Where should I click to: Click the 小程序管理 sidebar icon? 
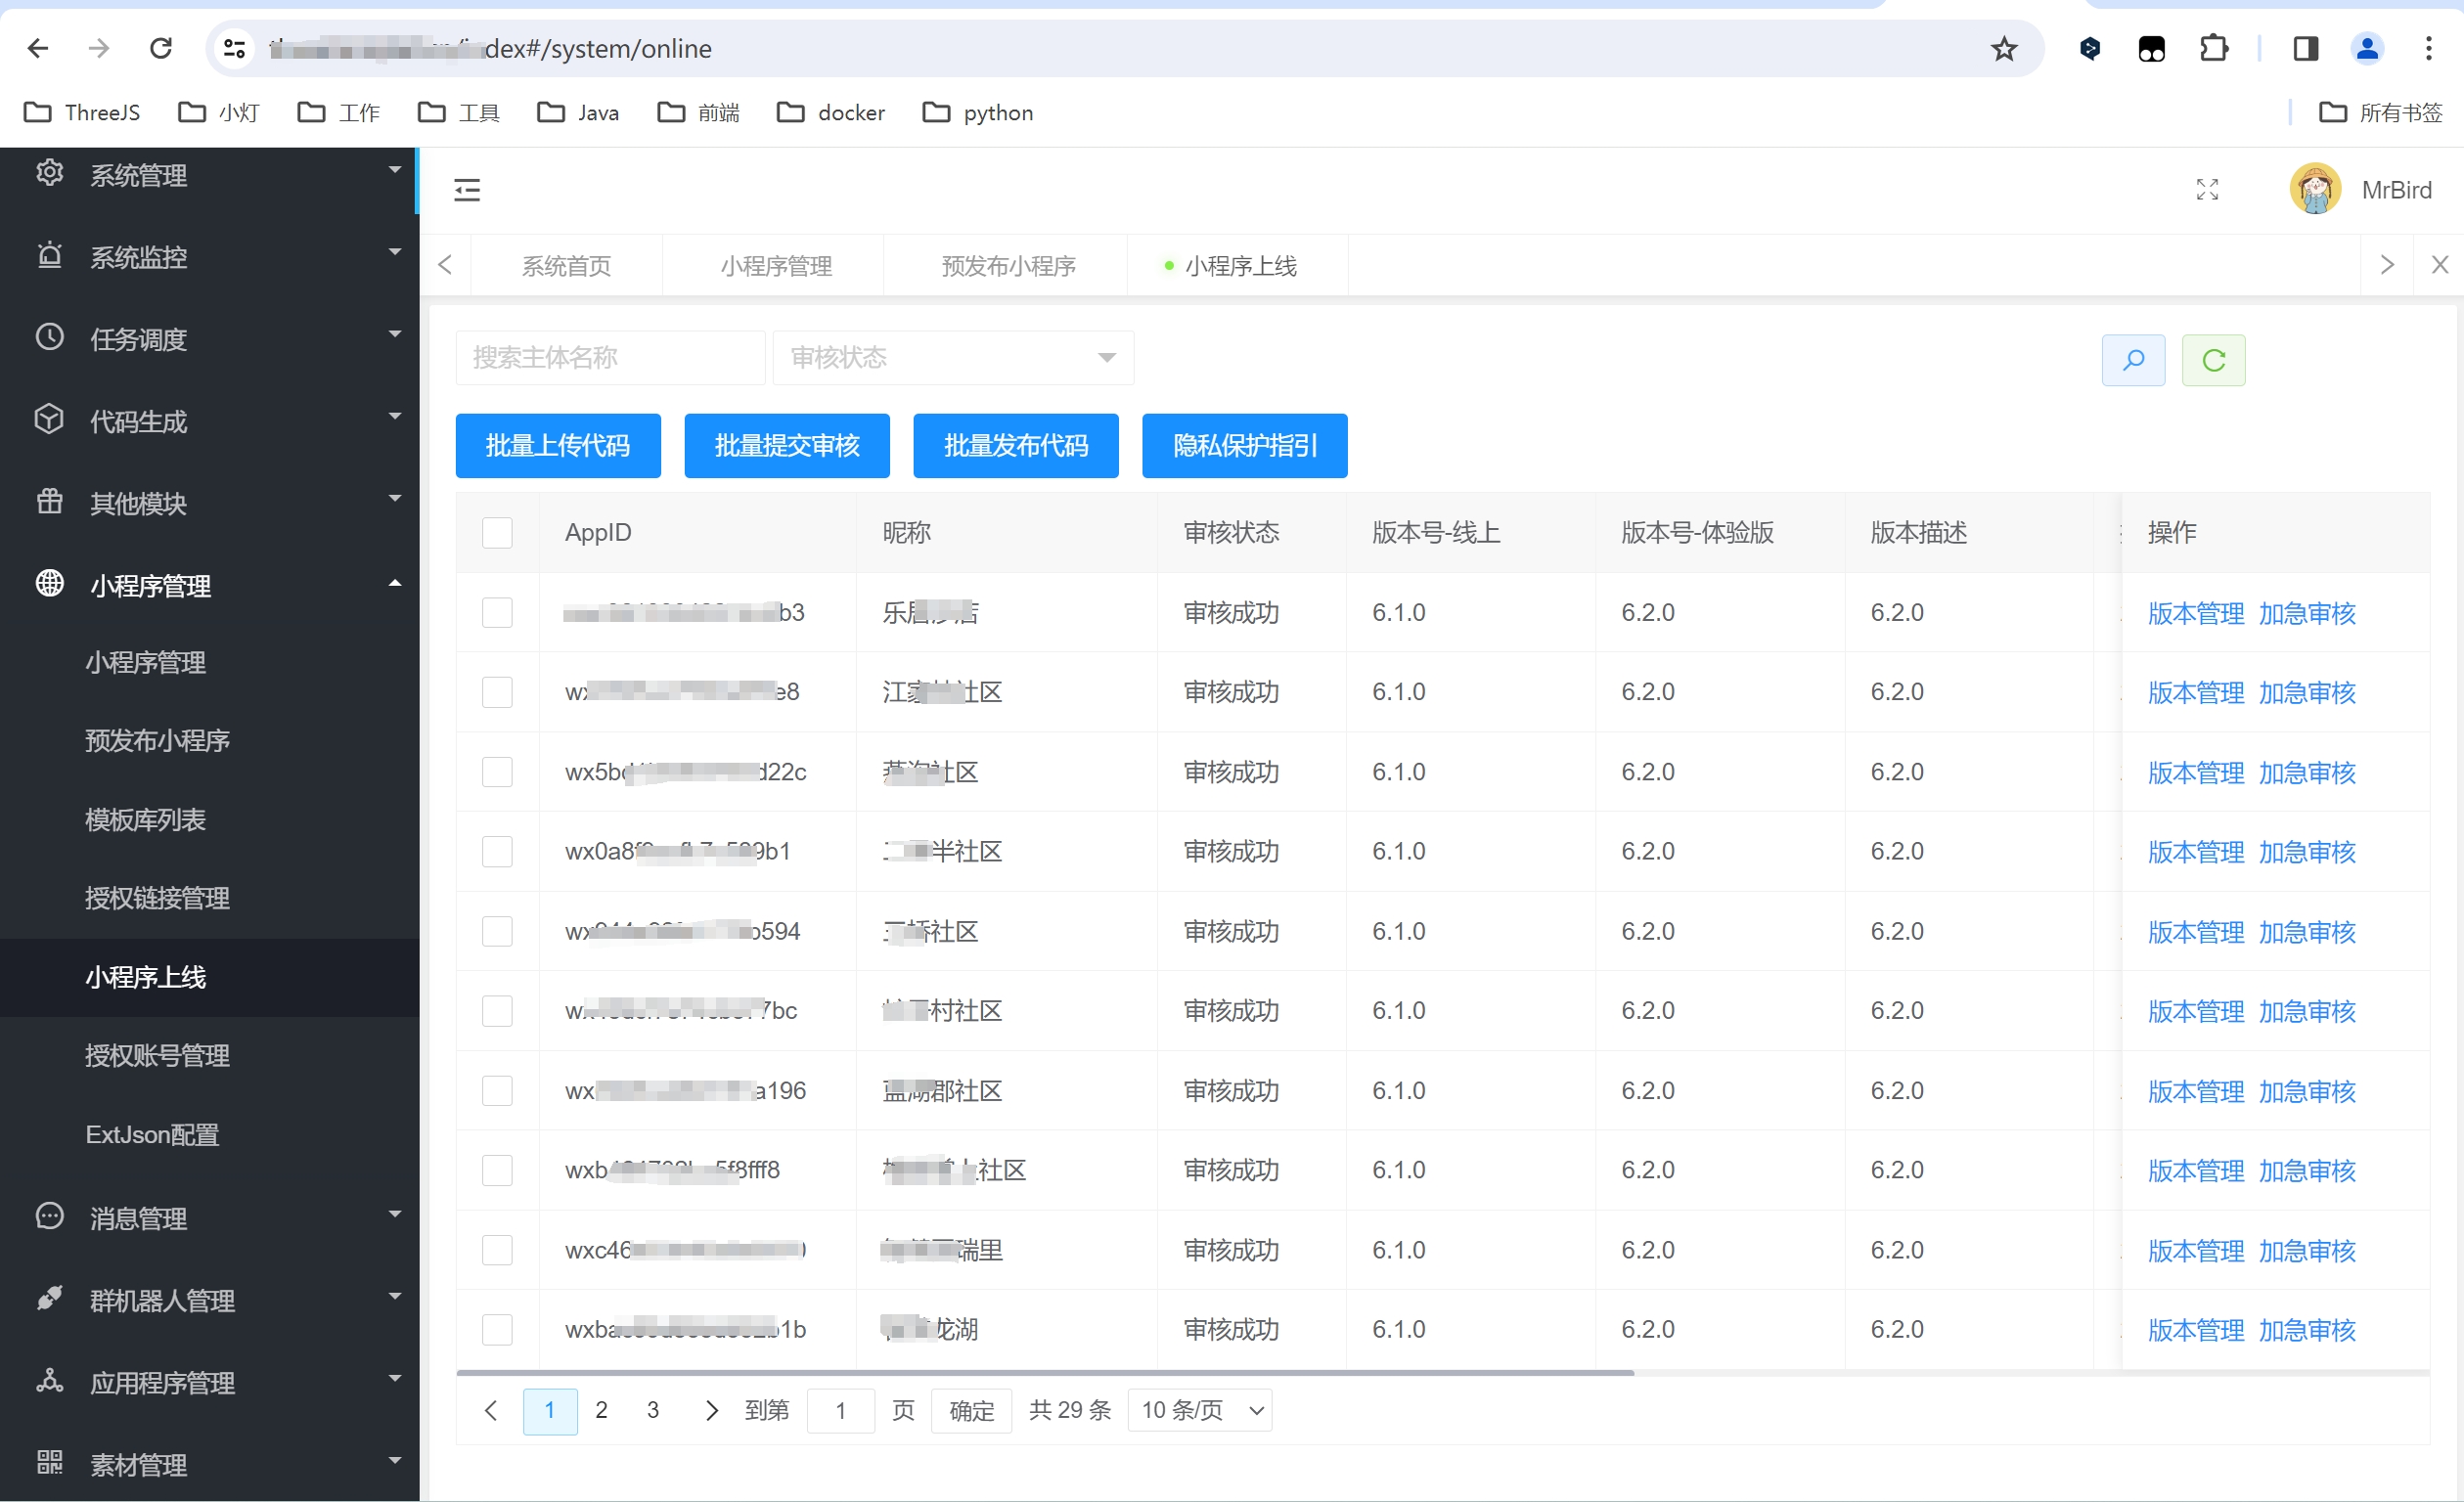(x=46, y=586)
